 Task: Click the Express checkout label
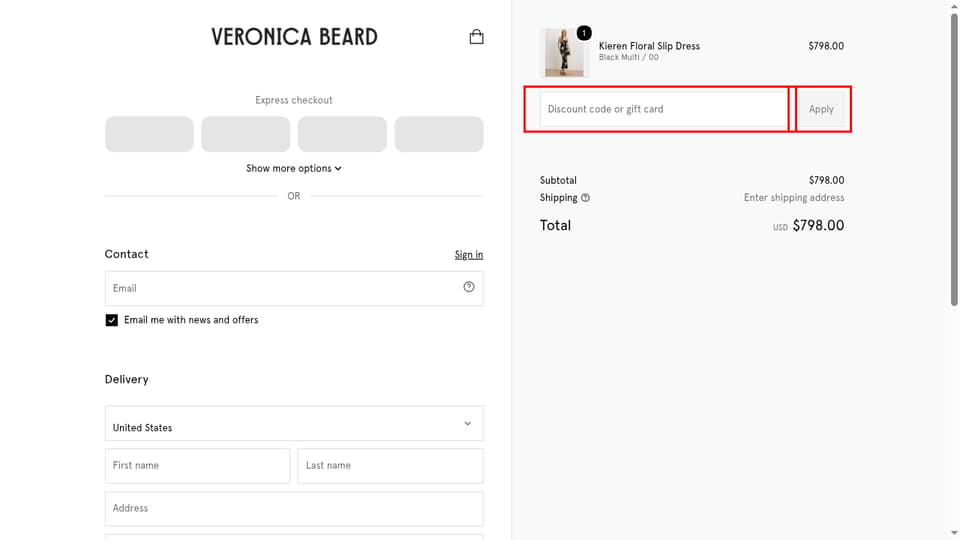point(294,100)
